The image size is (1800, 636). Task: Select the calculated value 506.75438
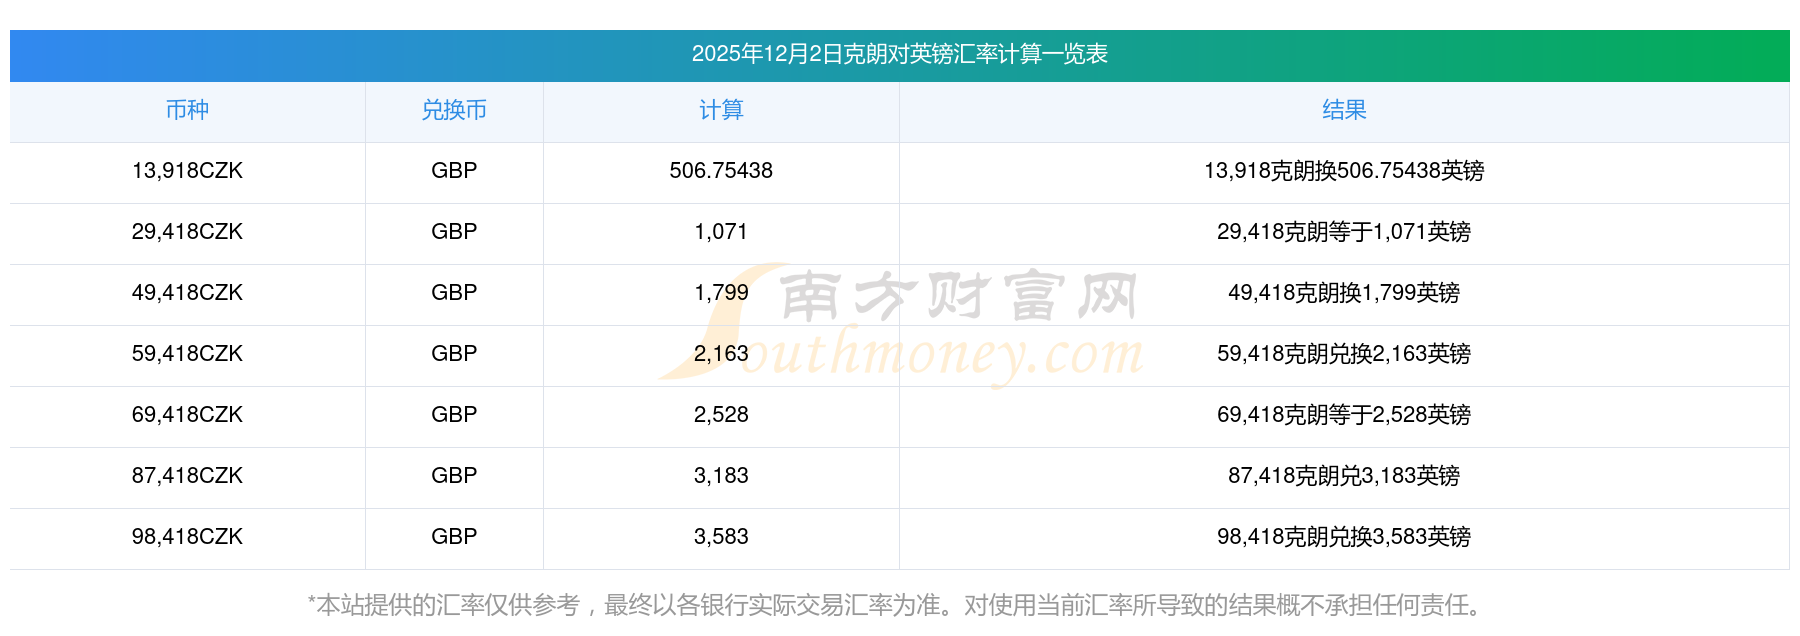click(x=721, y=171)
